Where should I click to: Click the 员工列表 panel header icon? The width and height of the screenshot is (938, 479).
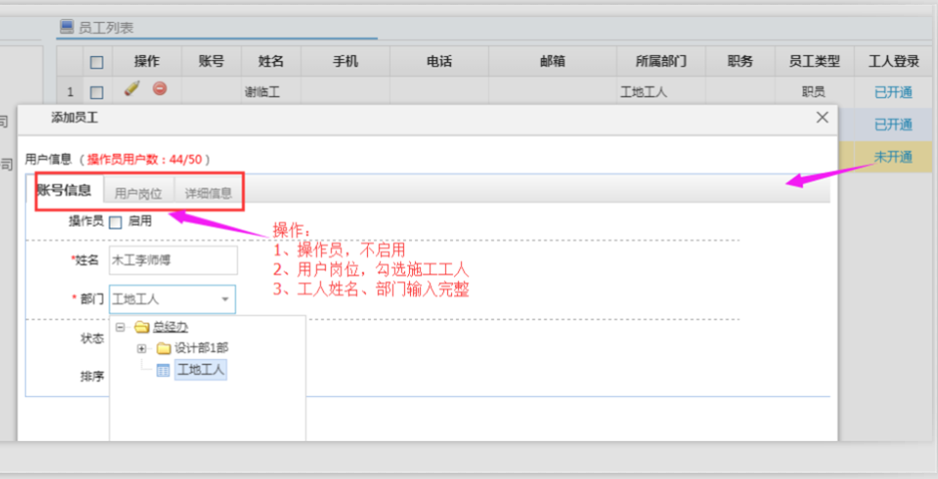click(67, 27)
